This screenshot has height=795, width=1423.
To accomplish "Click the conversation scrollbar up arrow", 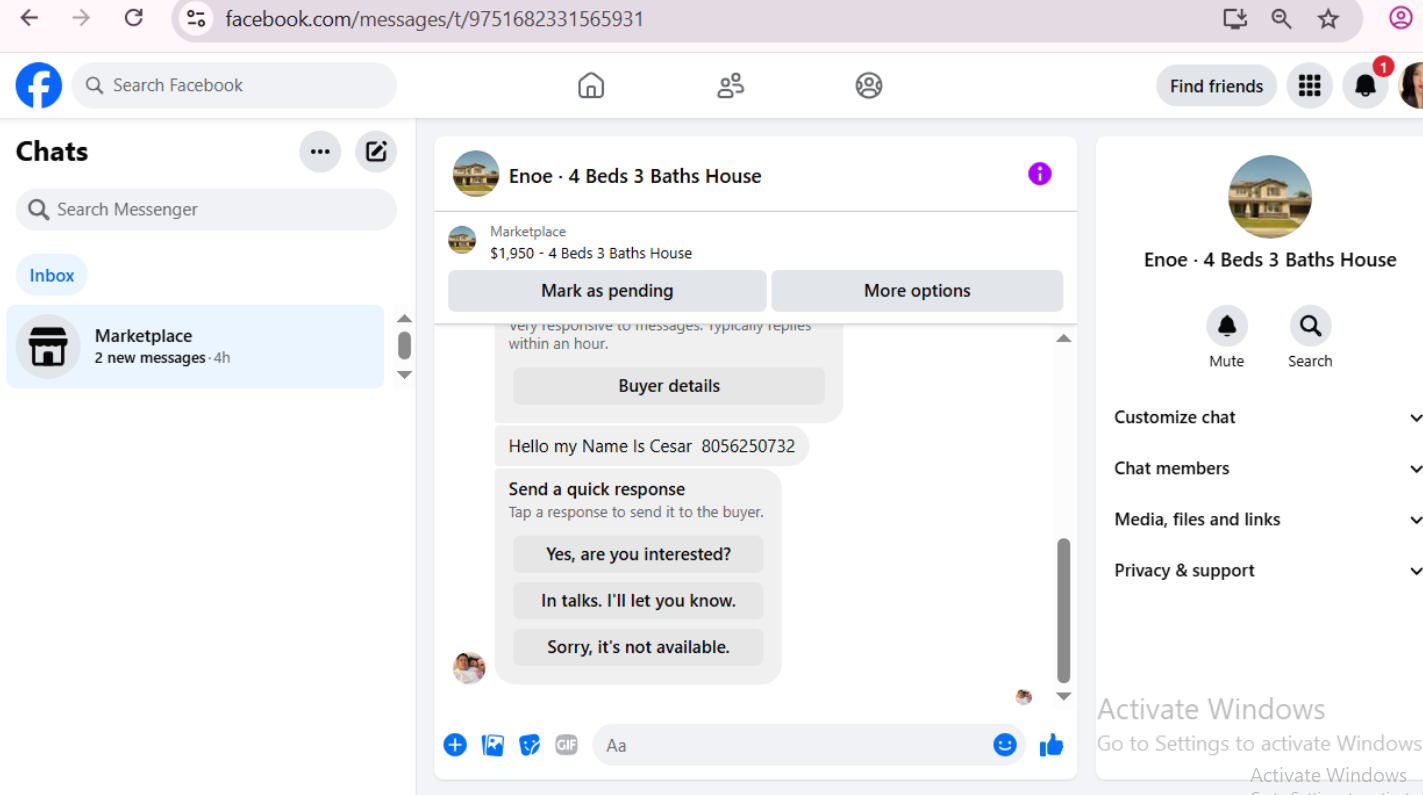I will tap(1064, 339).
